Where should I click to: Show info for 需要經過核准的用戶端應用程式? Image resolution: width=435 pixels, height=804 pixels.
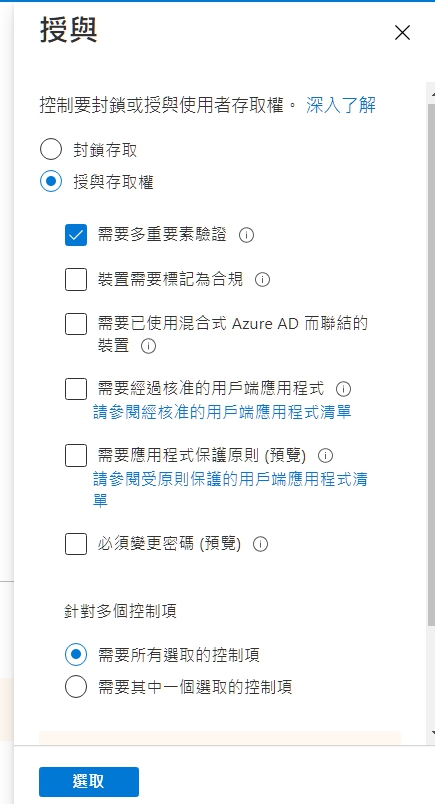click(344, 389)
